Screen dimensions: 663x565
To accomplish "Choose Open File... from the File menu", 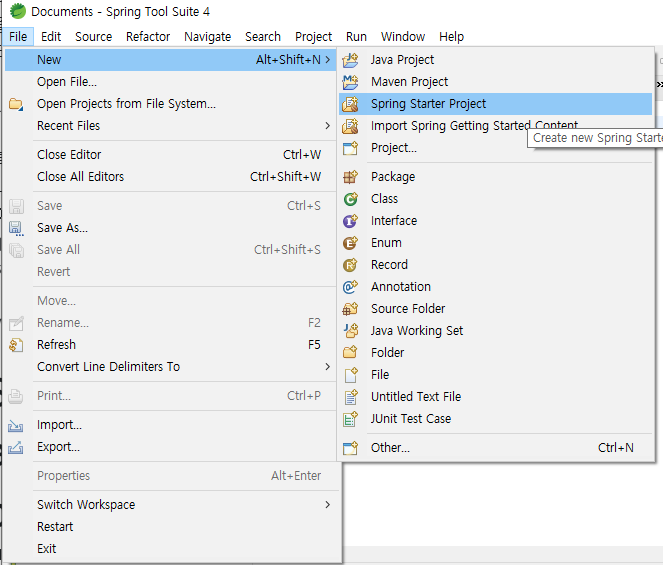I will pos(171,82).
